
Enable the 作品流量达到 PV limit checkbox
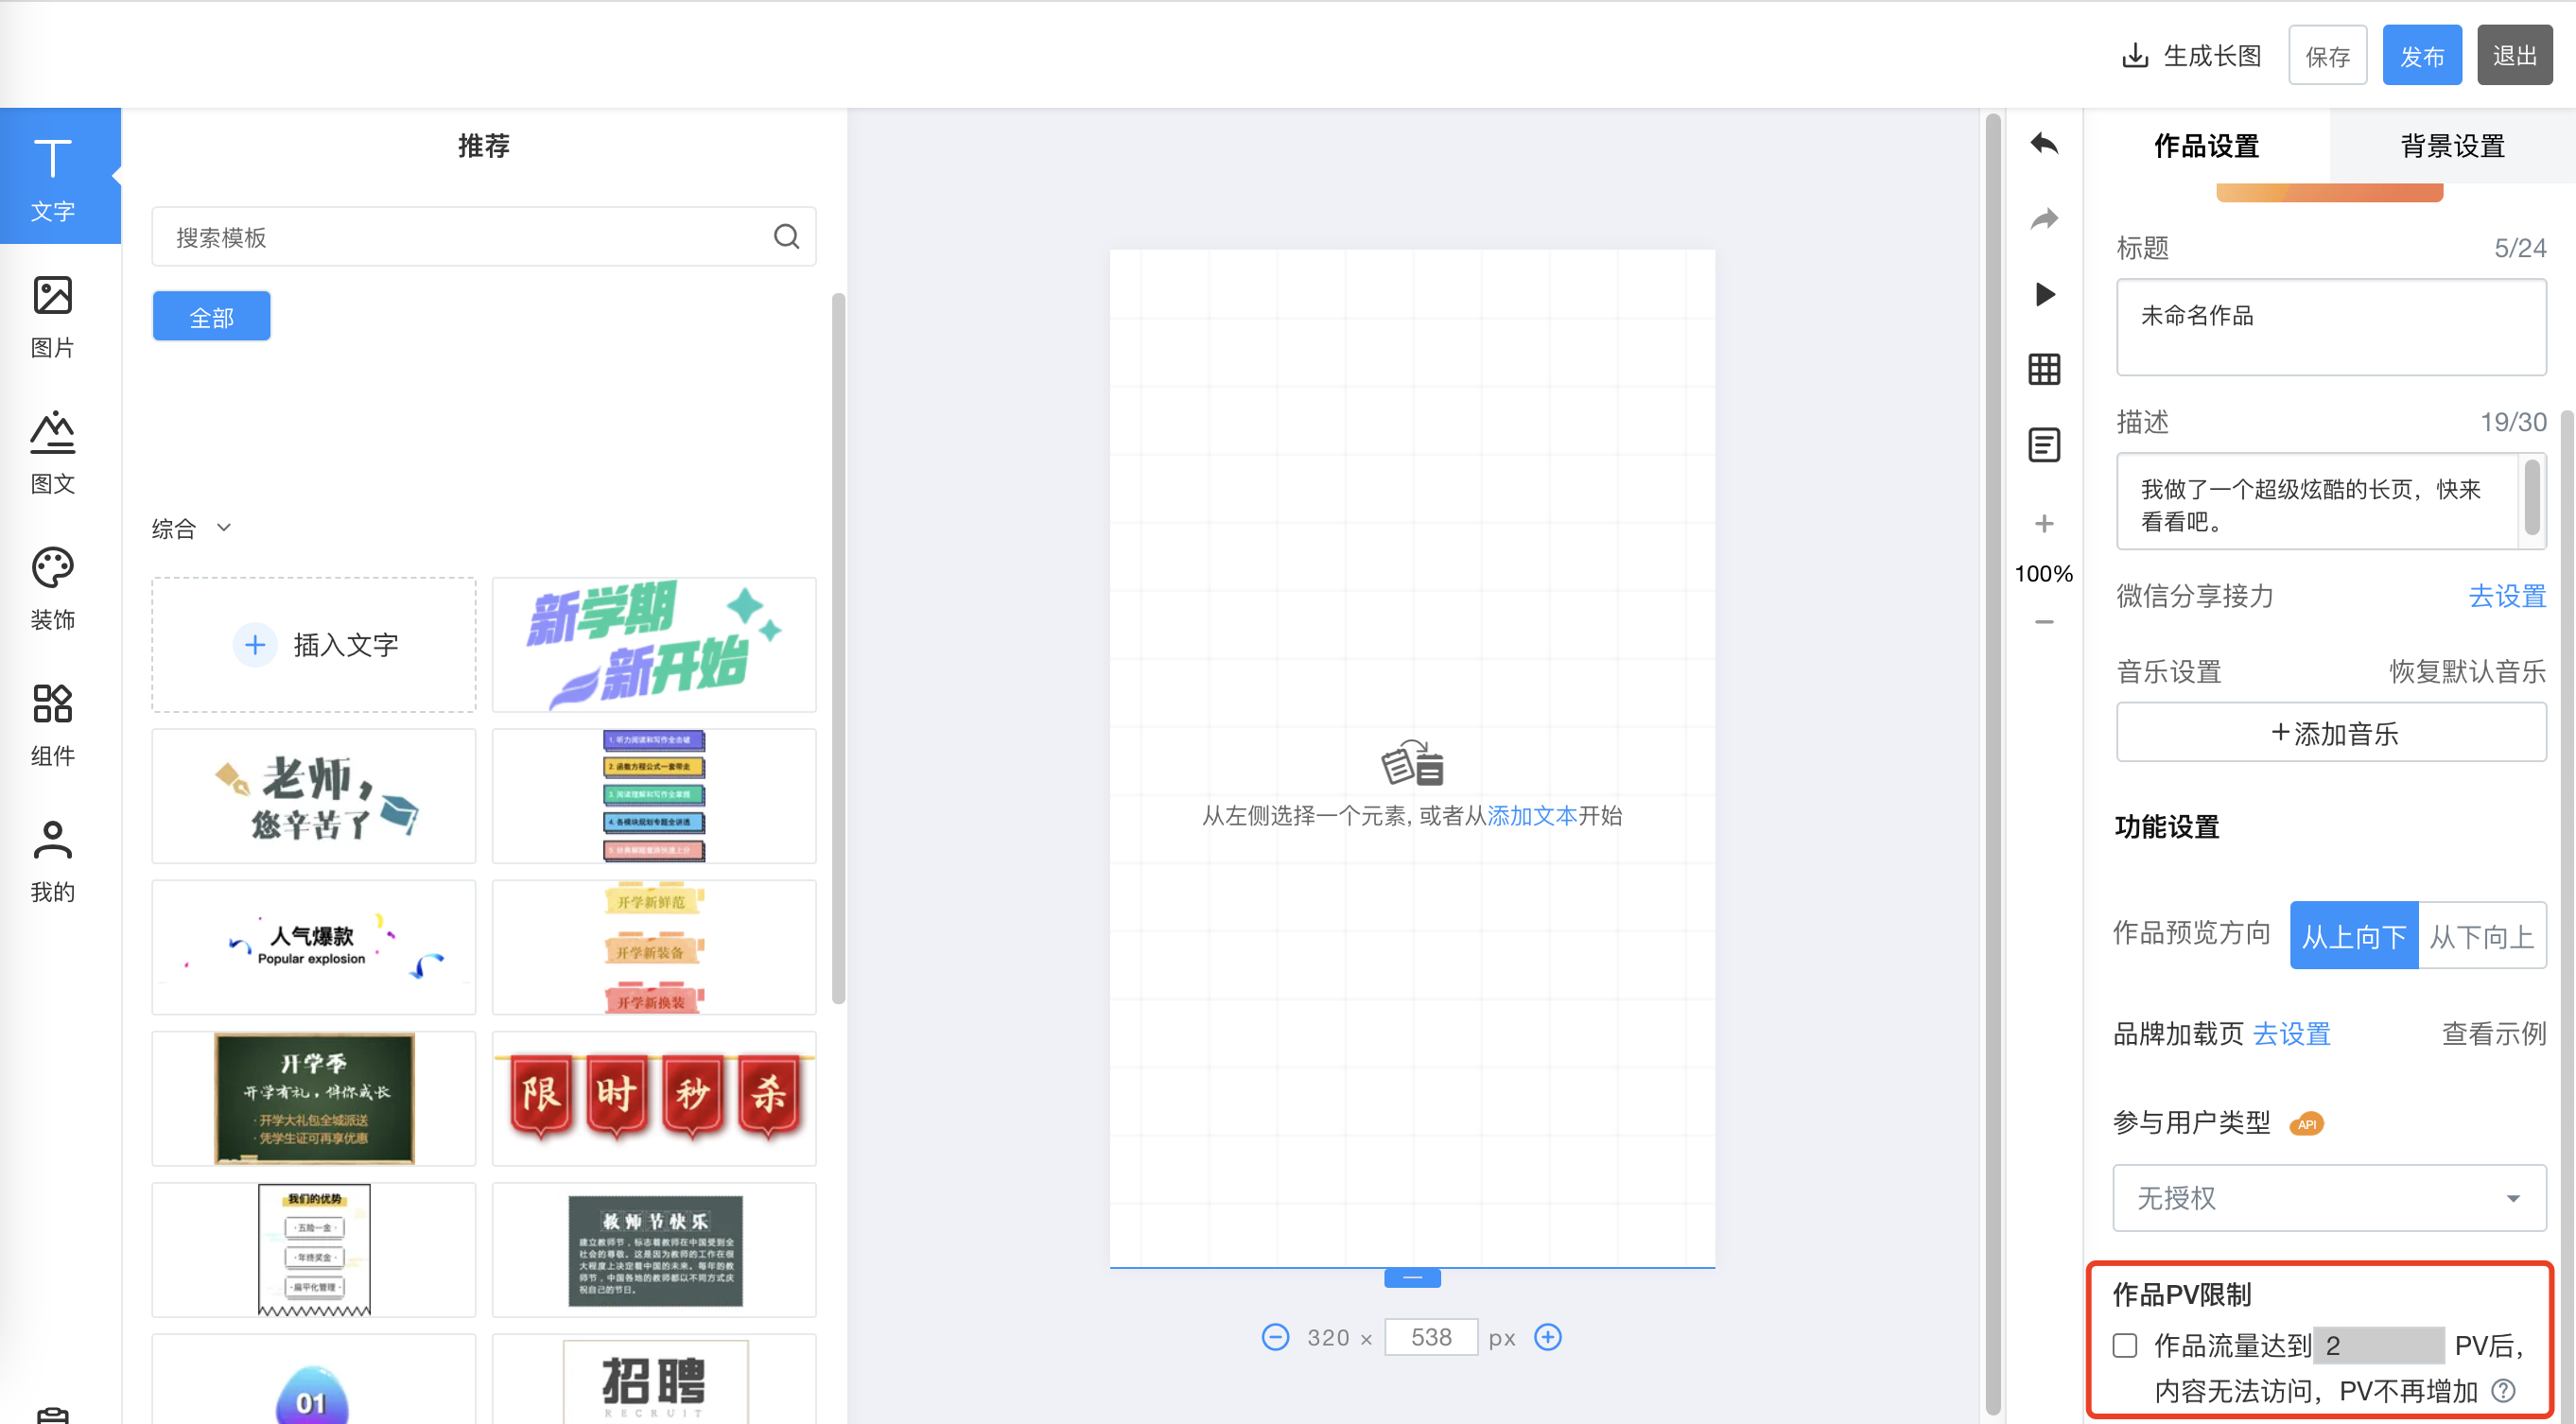(2125, 1345)
